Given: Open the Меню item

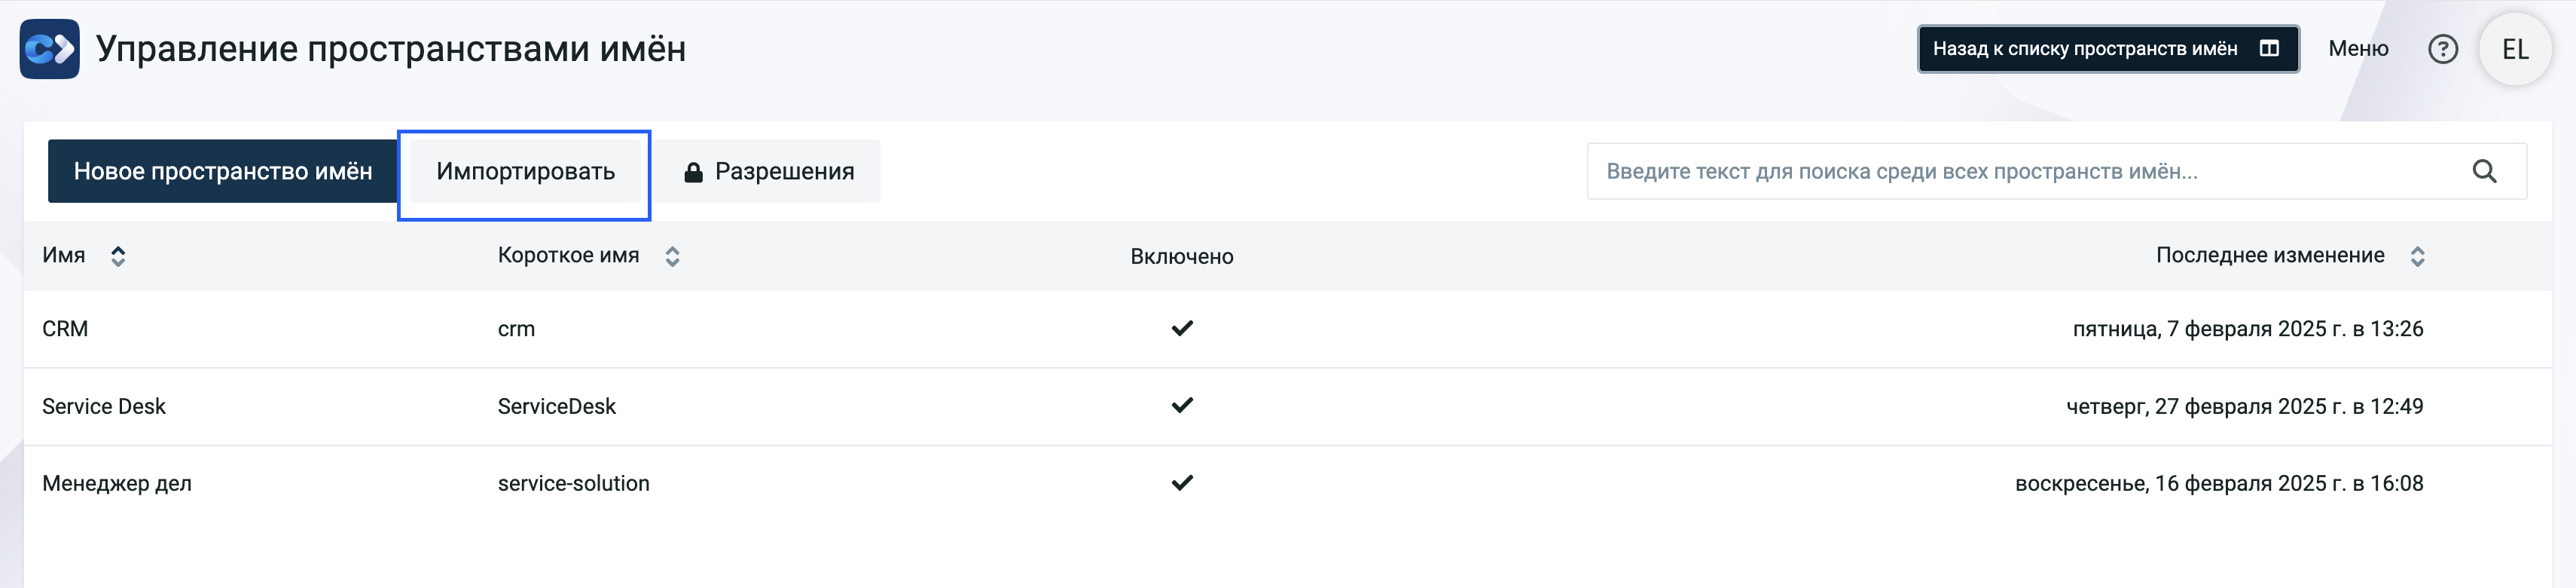Looking at the screenshot, I should 2358,49.
